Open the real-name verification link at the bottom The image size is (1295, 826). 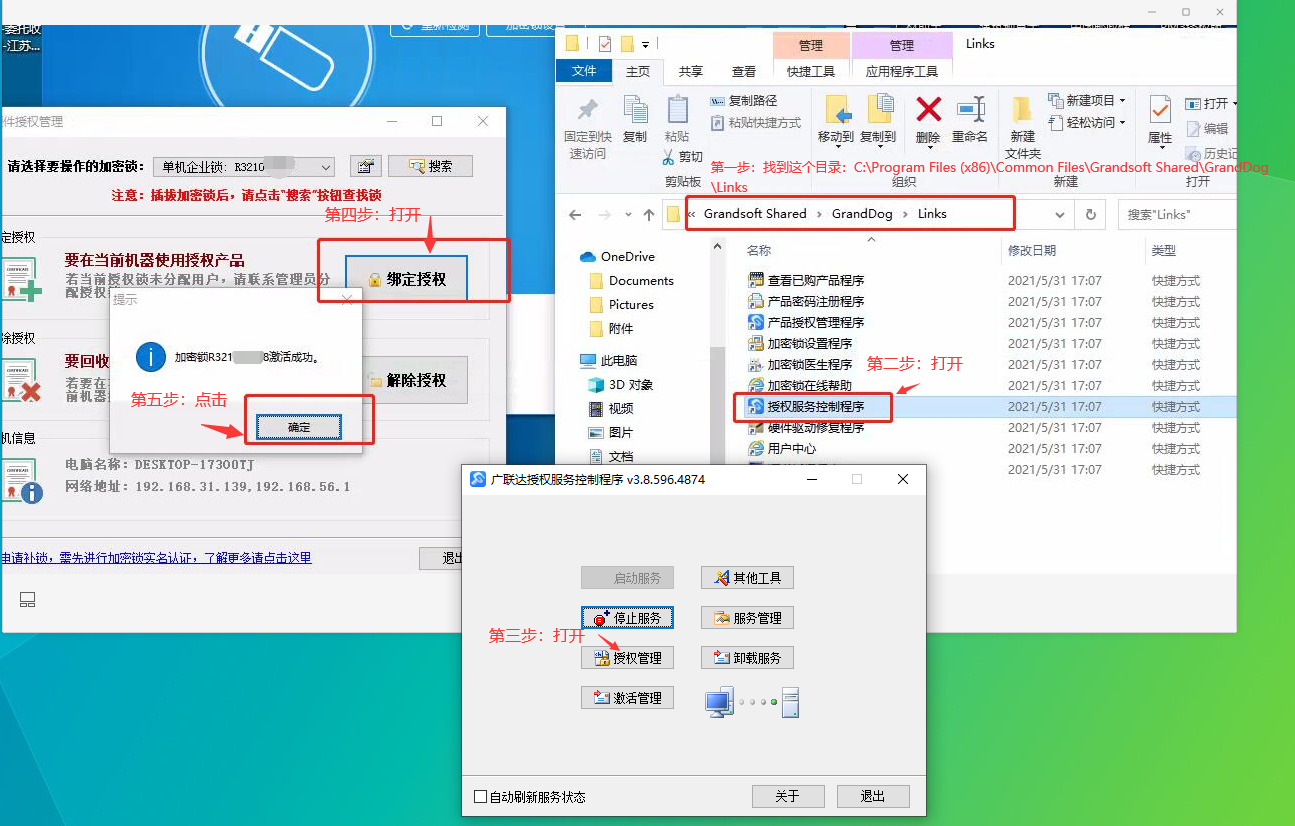click(156, 558)
